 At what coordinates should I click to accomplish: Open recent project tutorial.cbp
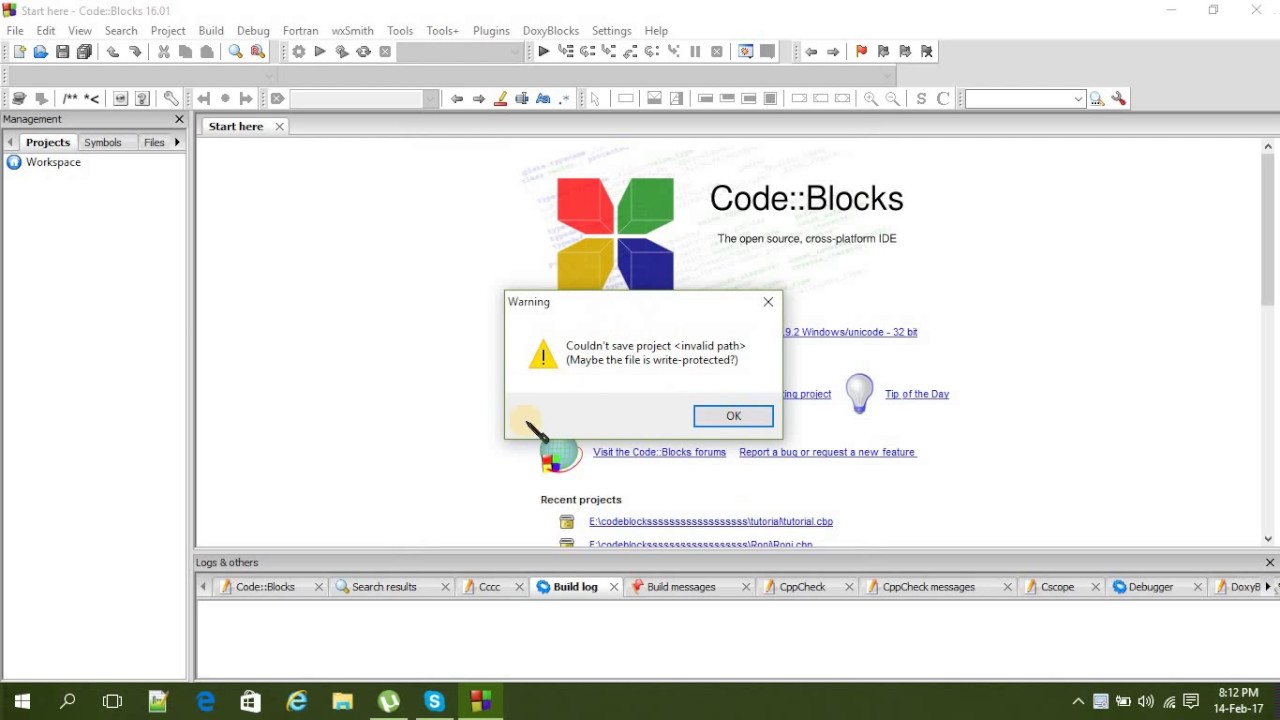click(711, 522)
